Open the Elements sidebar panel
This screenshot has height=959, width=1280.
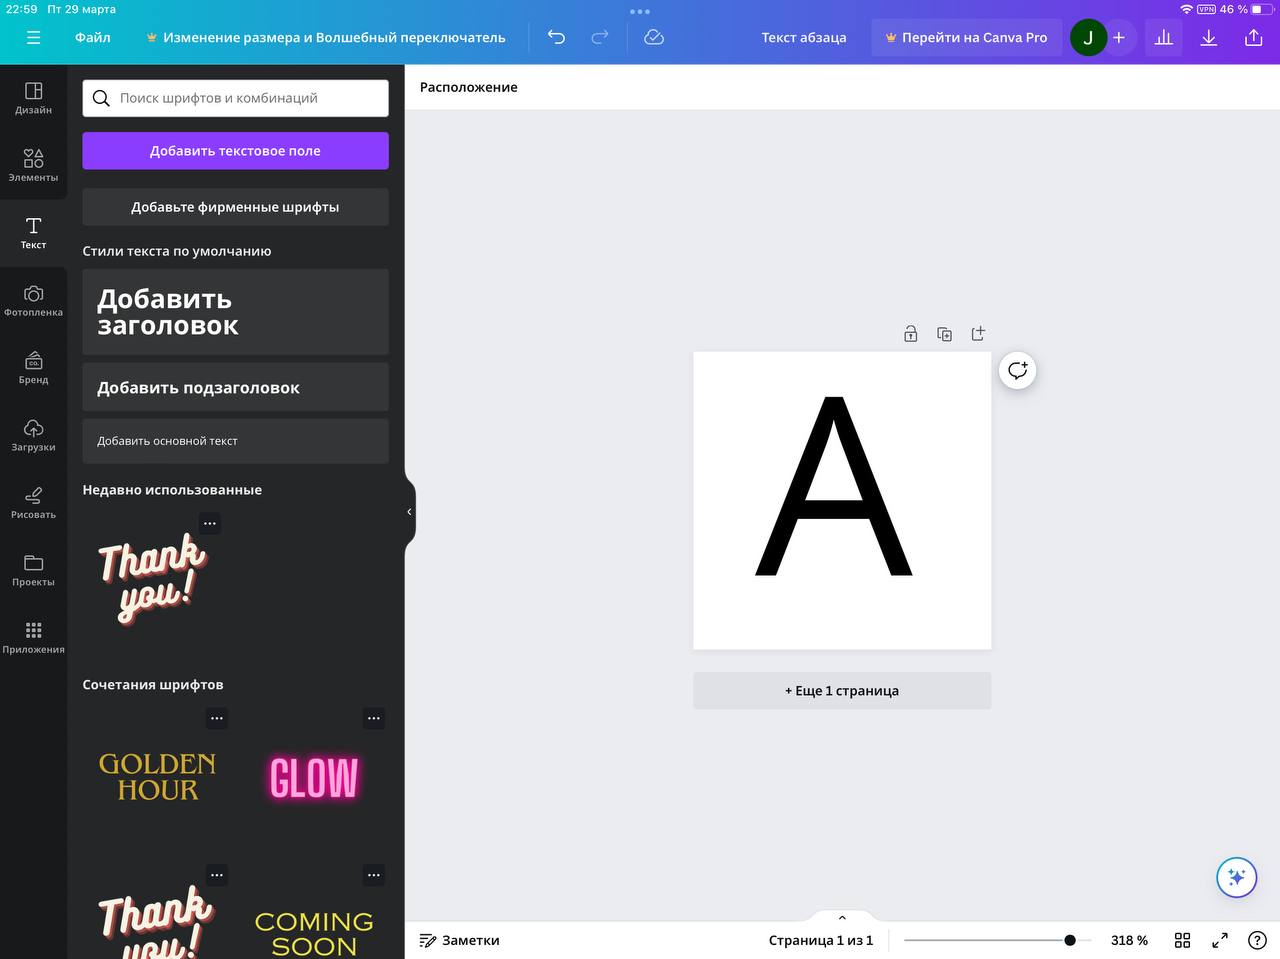[x=33, y=165]
